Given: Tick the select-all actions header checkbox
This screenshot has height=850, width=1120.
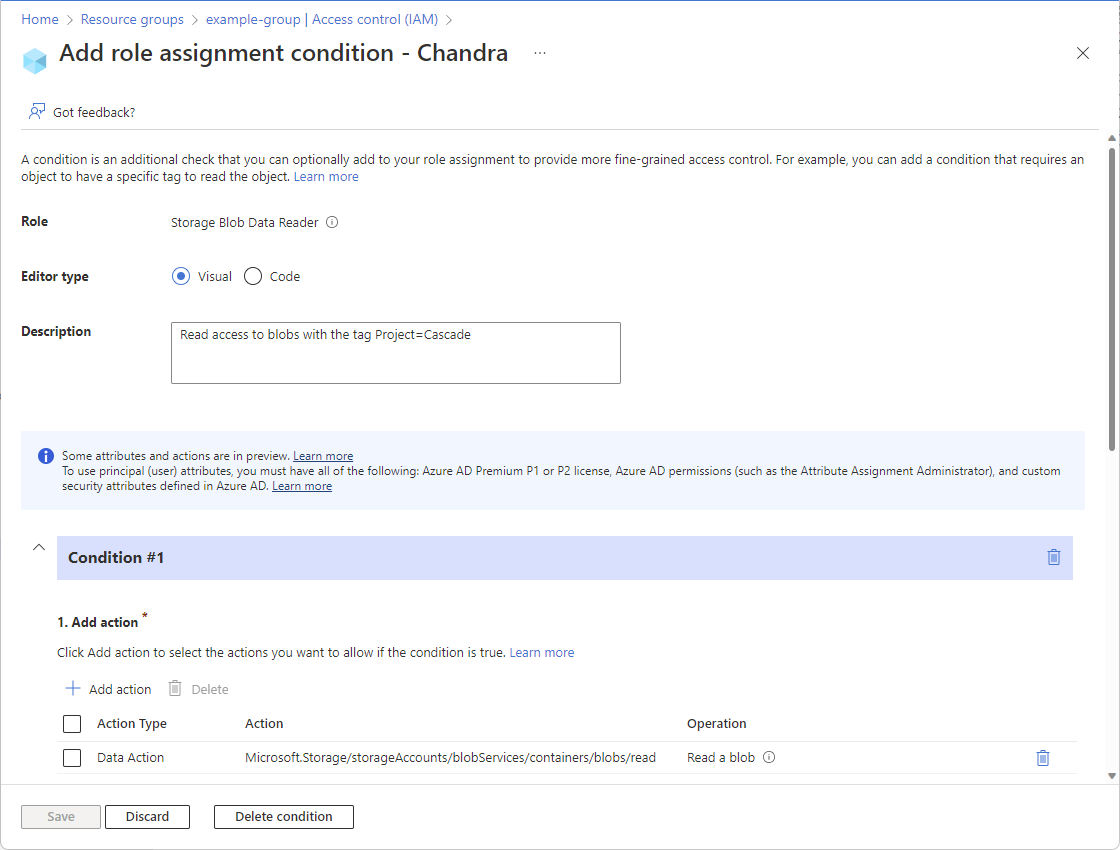Looking at the screenshot, I should 72,724.
